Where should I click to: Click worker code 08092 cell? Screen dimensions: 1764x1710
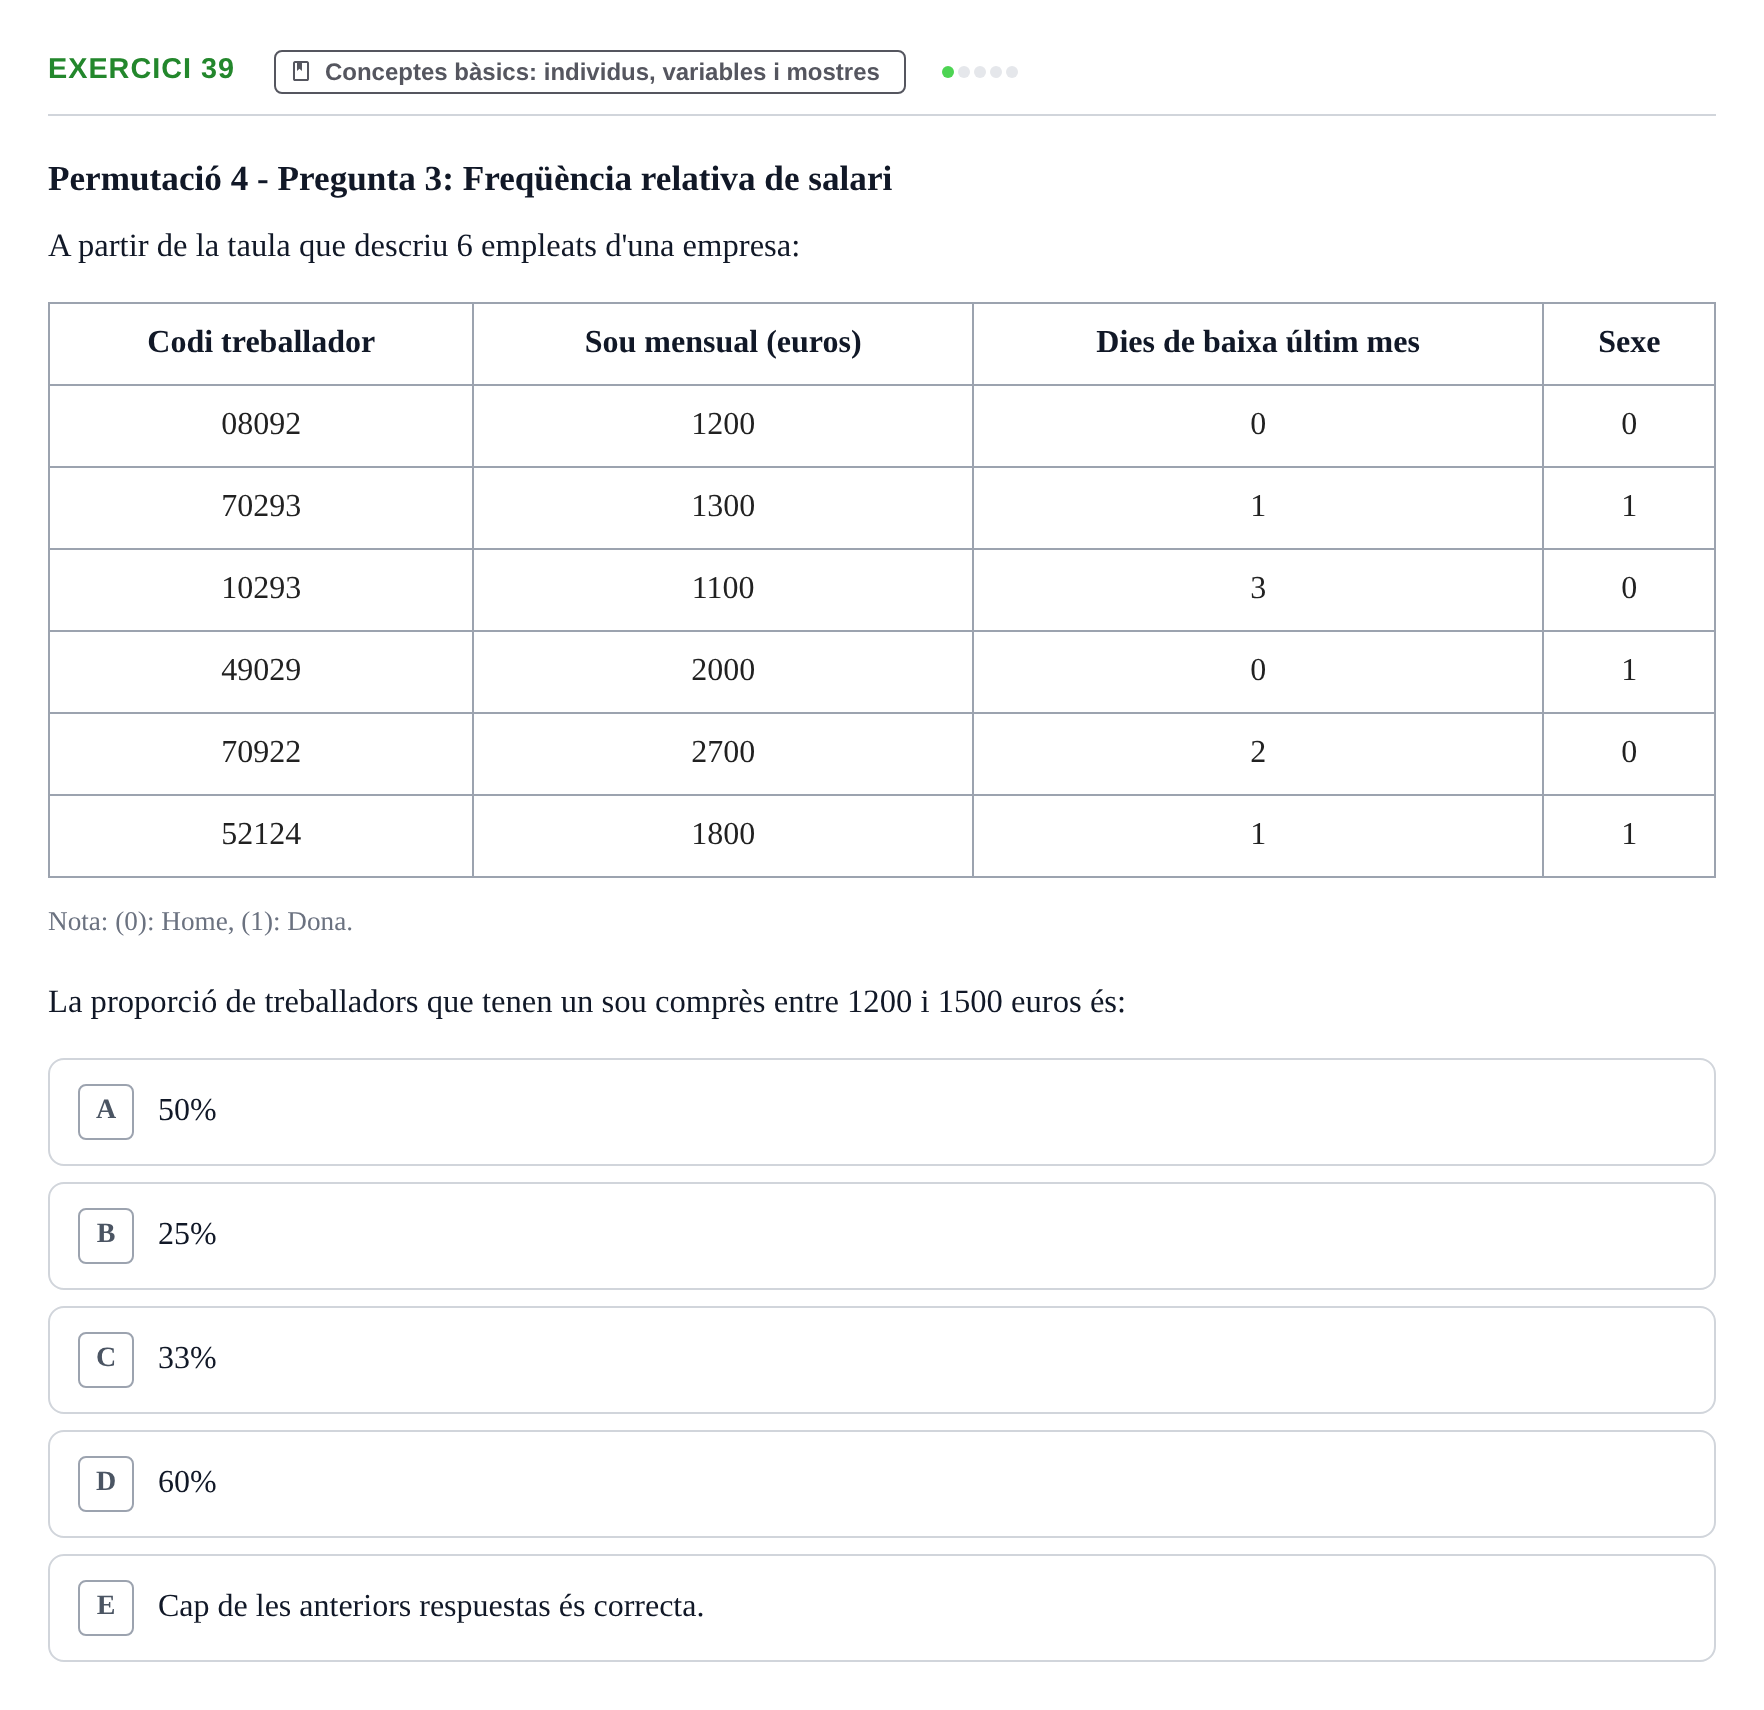261,426
